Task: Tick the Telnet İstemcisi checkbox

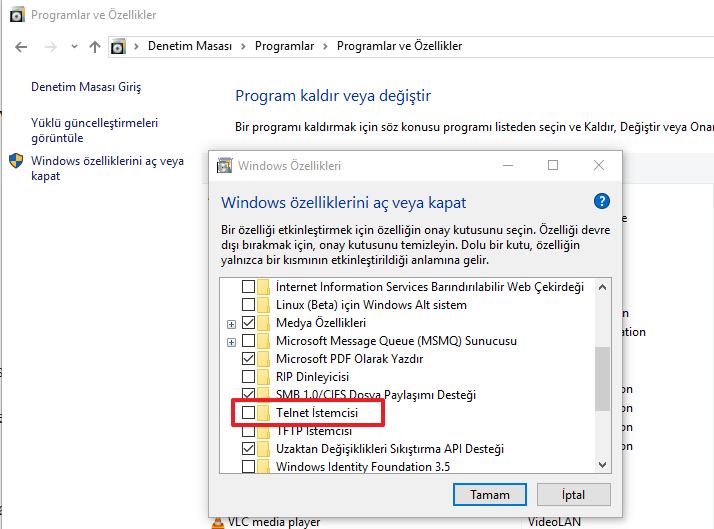Action: click(248, 412)
